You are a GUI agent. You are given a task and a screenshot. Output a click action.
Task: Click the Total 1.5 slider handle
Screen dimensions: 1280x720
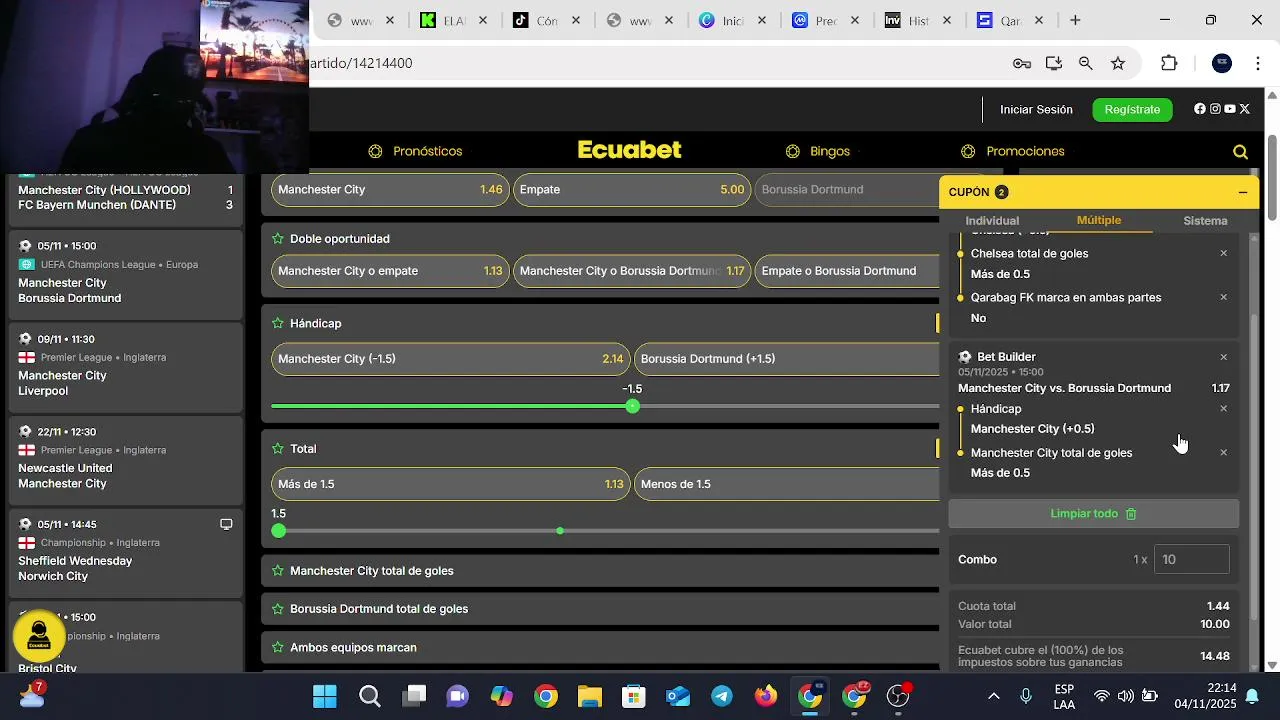point(279,531)
